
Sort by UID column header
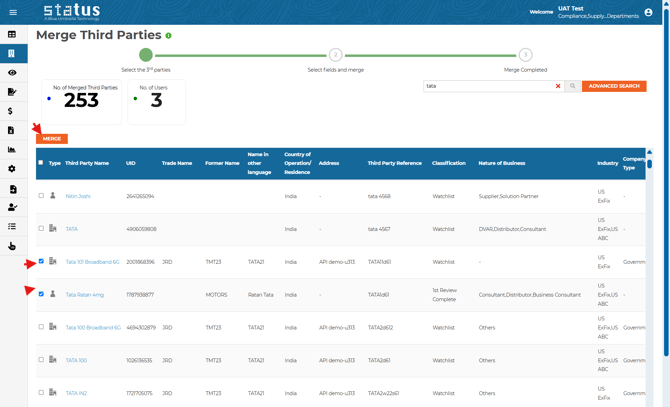[130, 163]
